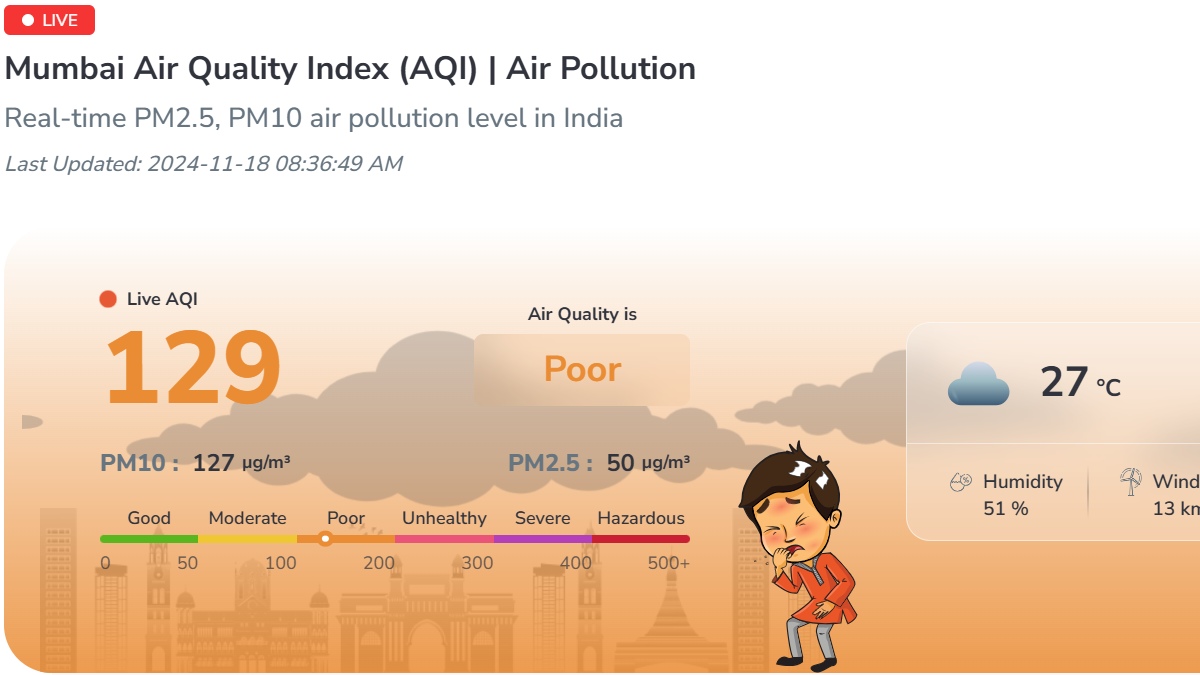Click the AQI scale circle marker
This screenshot has width=1200, height=675.
tap(325, 539)
